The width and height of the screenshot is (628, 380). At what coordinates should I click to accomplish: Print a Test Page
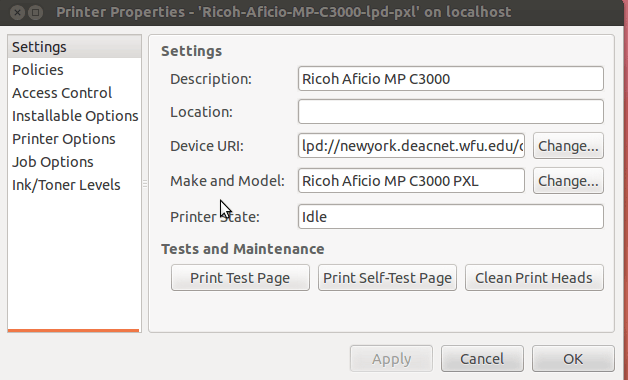(x=240, y=277)
